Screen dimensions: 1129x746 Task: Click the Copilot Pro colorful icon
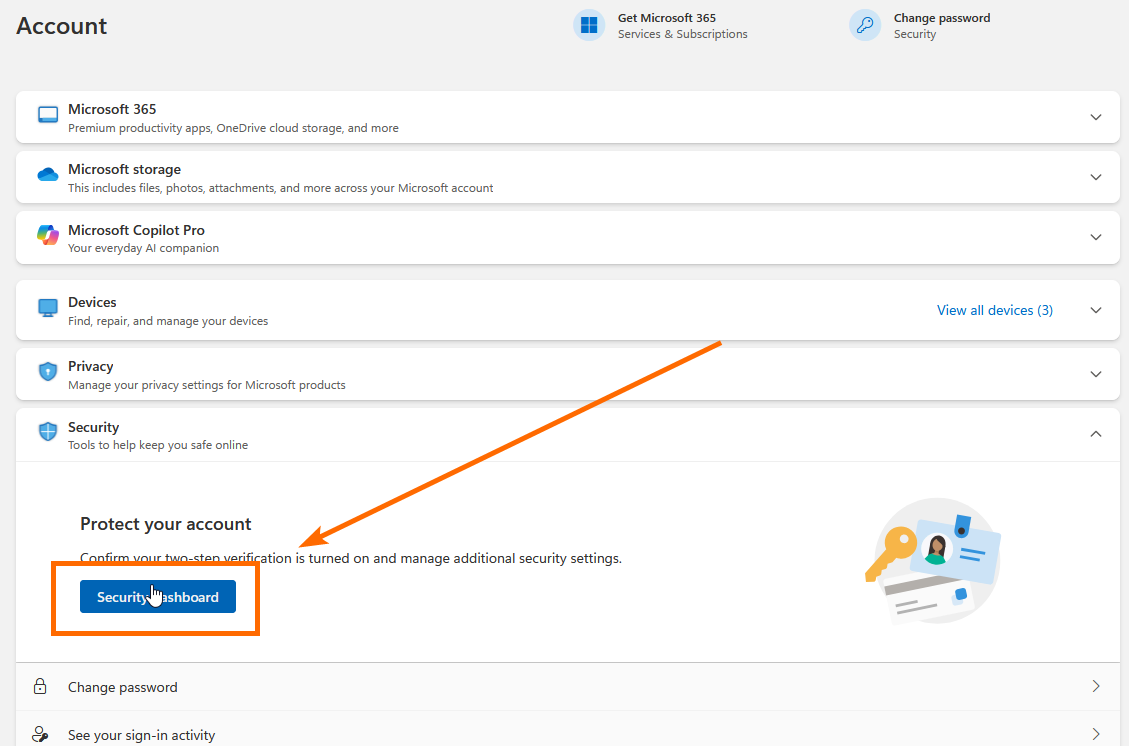pos(48,235)
